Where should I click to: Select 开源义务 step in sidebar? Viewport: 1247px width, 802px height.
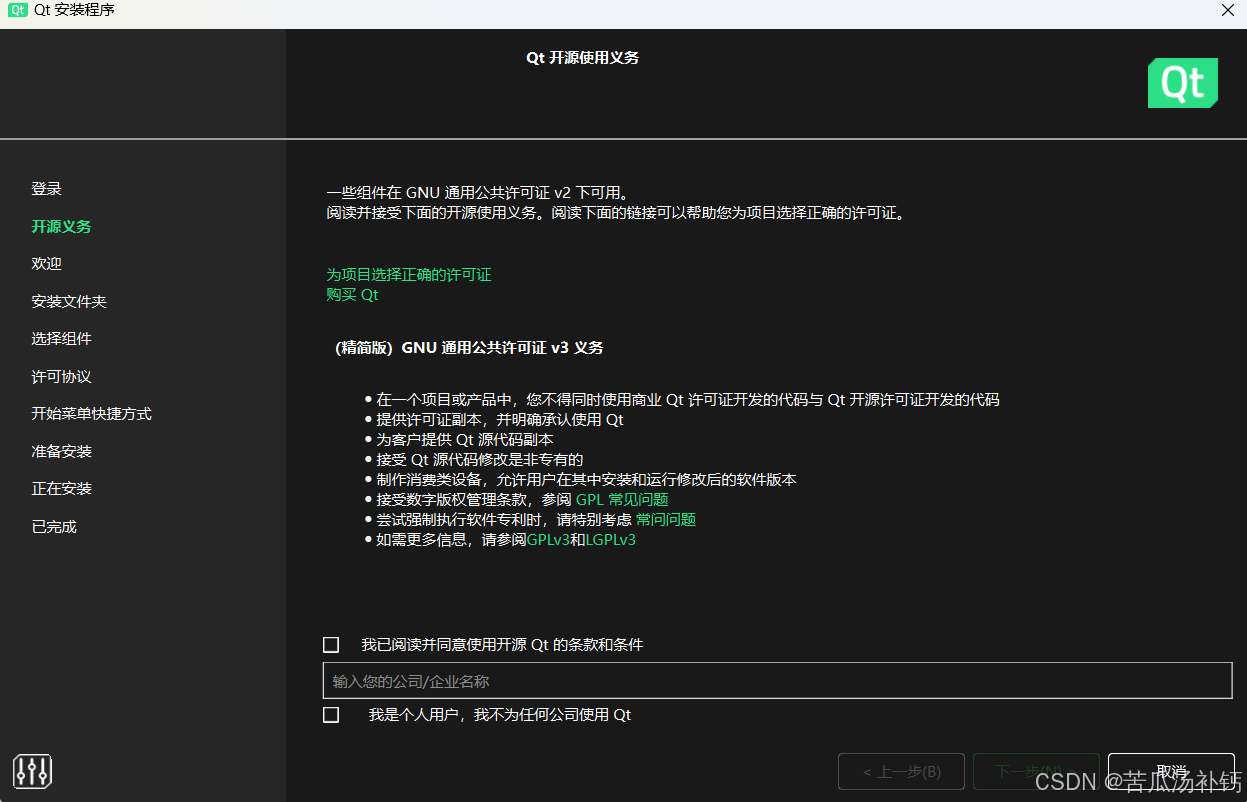(x=61, y=226)
